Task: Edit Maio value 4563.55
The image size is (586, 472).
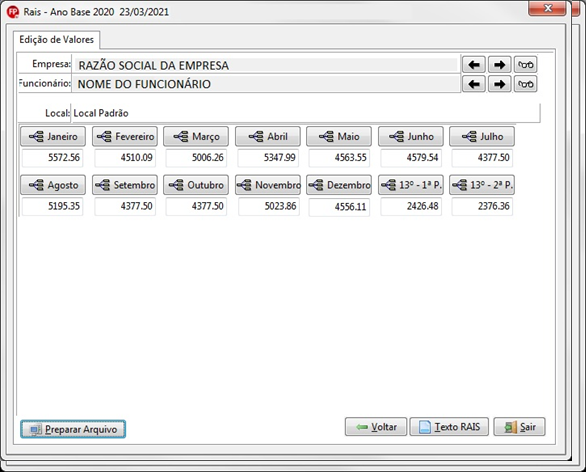Action: (x=339, y=158)
